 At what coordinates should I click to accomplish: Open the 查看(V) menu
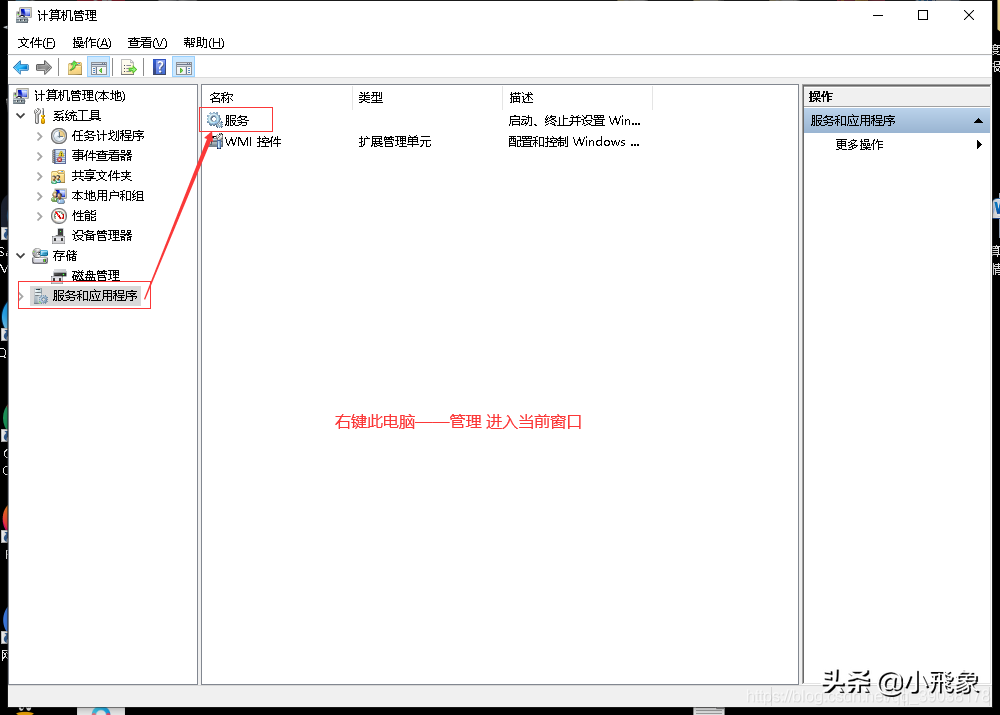tap(147, 43)
